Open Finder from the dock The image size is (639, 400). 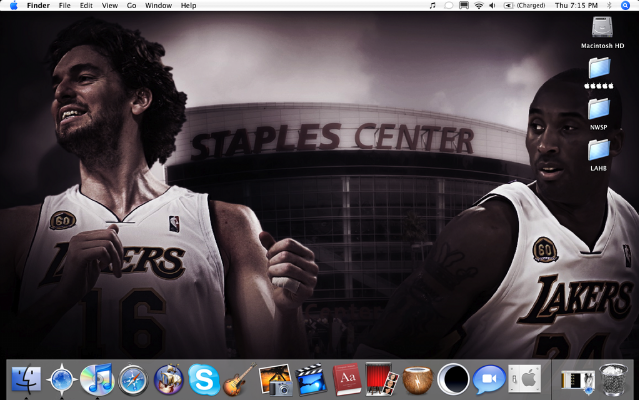click(25, 380)
